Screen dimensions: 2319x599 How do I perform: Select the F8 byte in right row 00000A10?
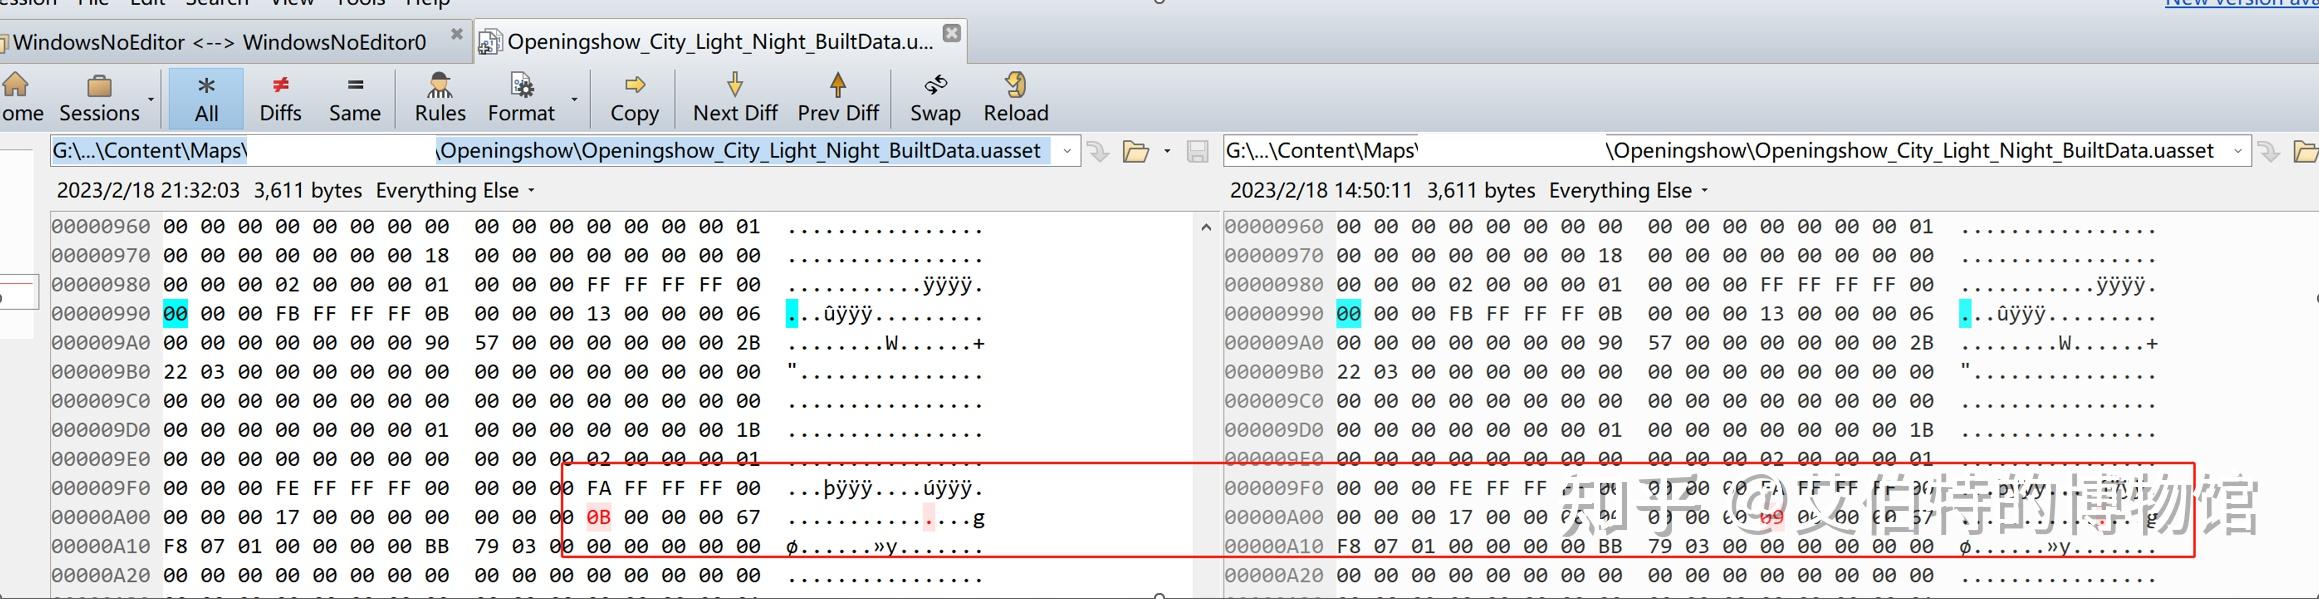pos(1348,547)
